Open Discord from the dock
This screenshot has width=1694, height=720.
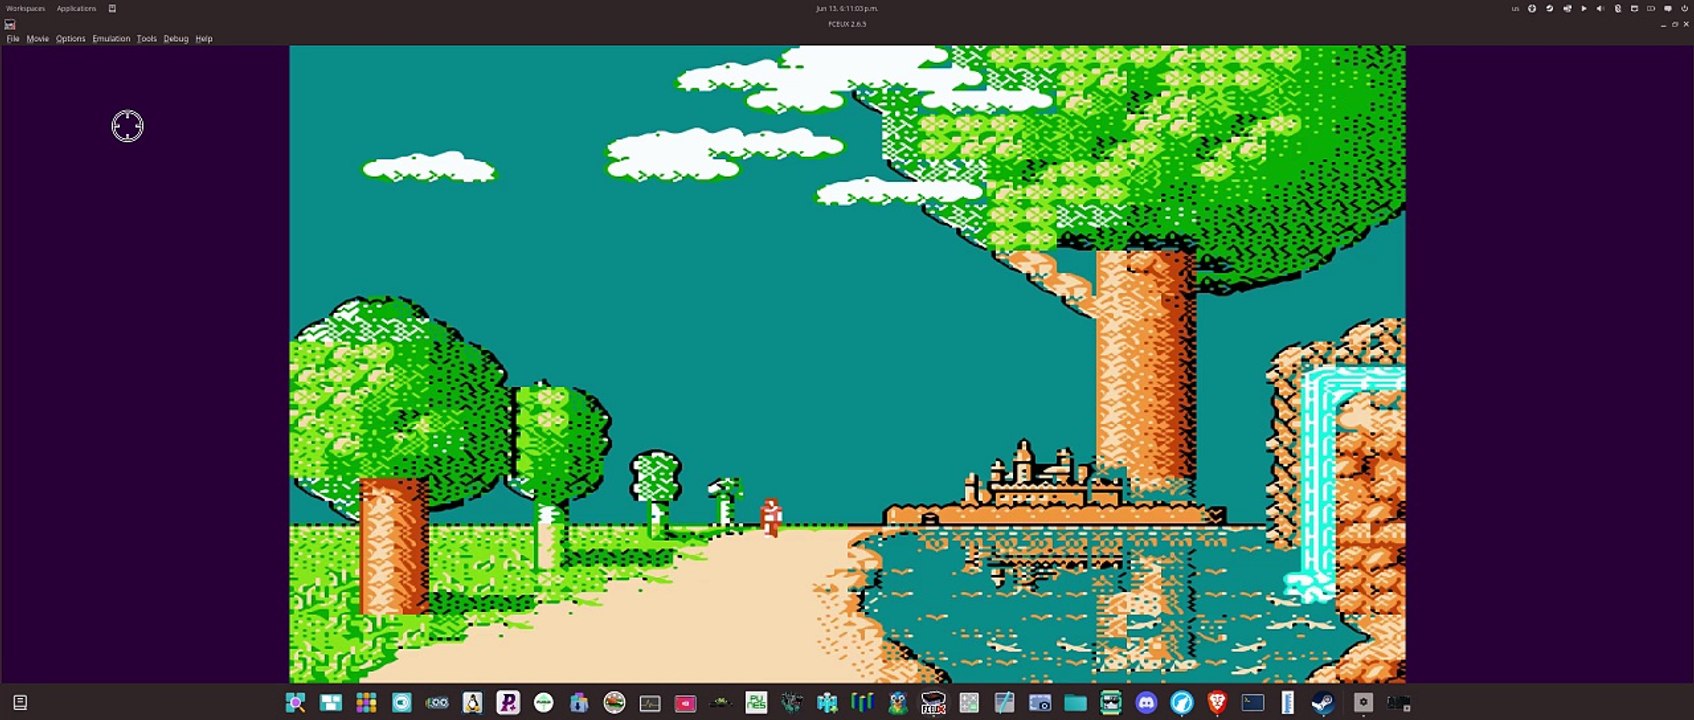pyautogui.click(x=1146, y=702)
